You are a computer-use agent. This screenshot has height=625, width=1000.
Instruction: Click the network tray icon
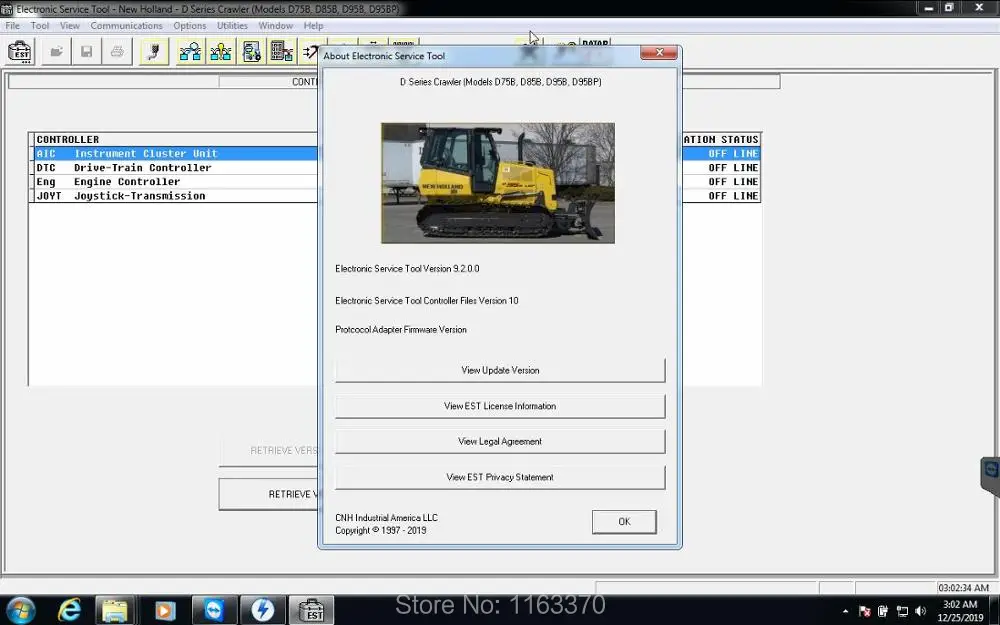902,611
